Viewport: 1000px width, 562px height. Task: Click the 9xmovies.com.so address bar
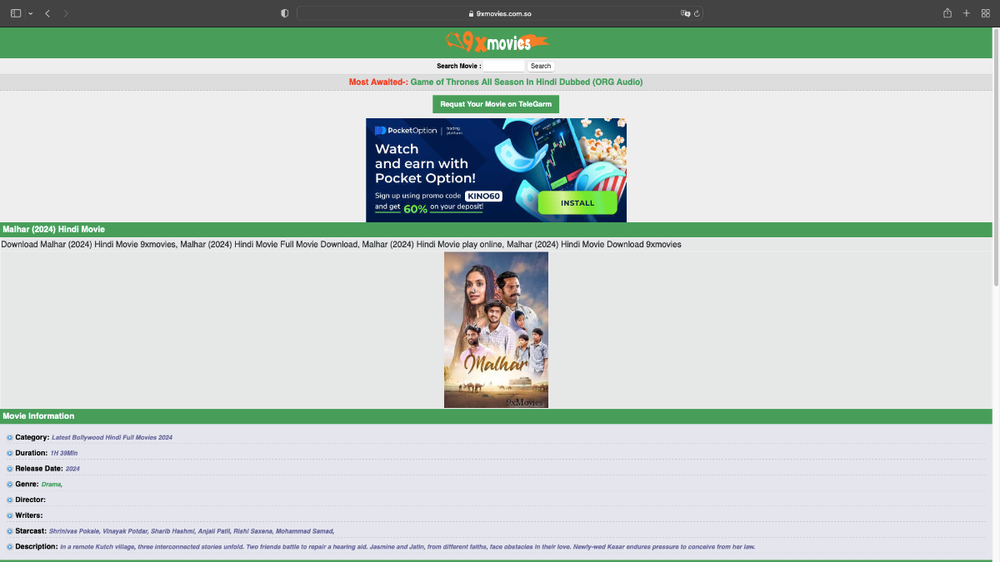click(500, 13)
